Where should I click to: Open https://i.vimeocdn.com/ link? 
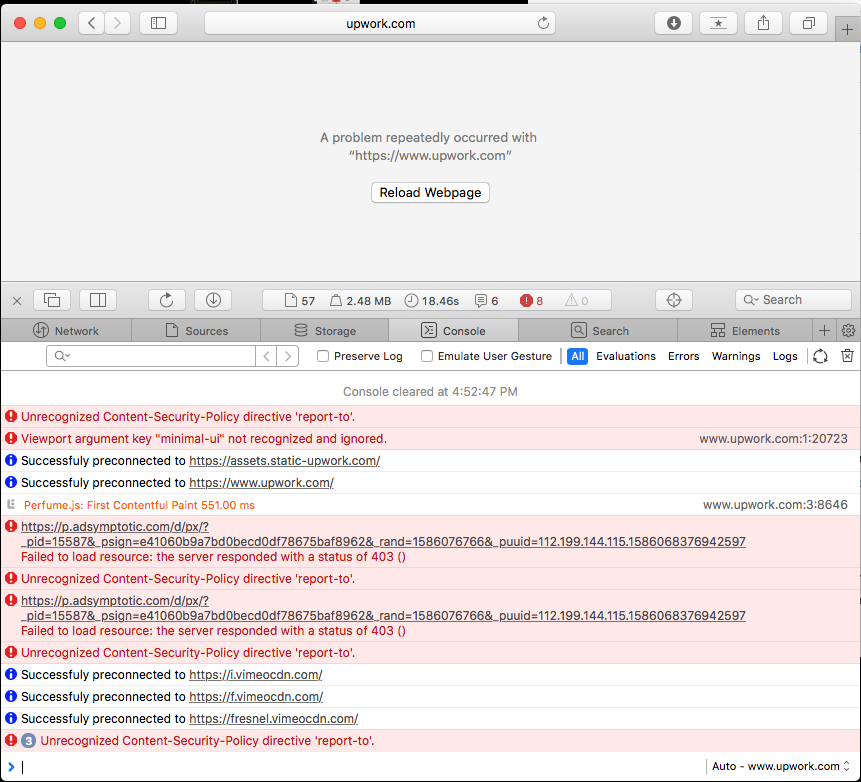[256, 674]
